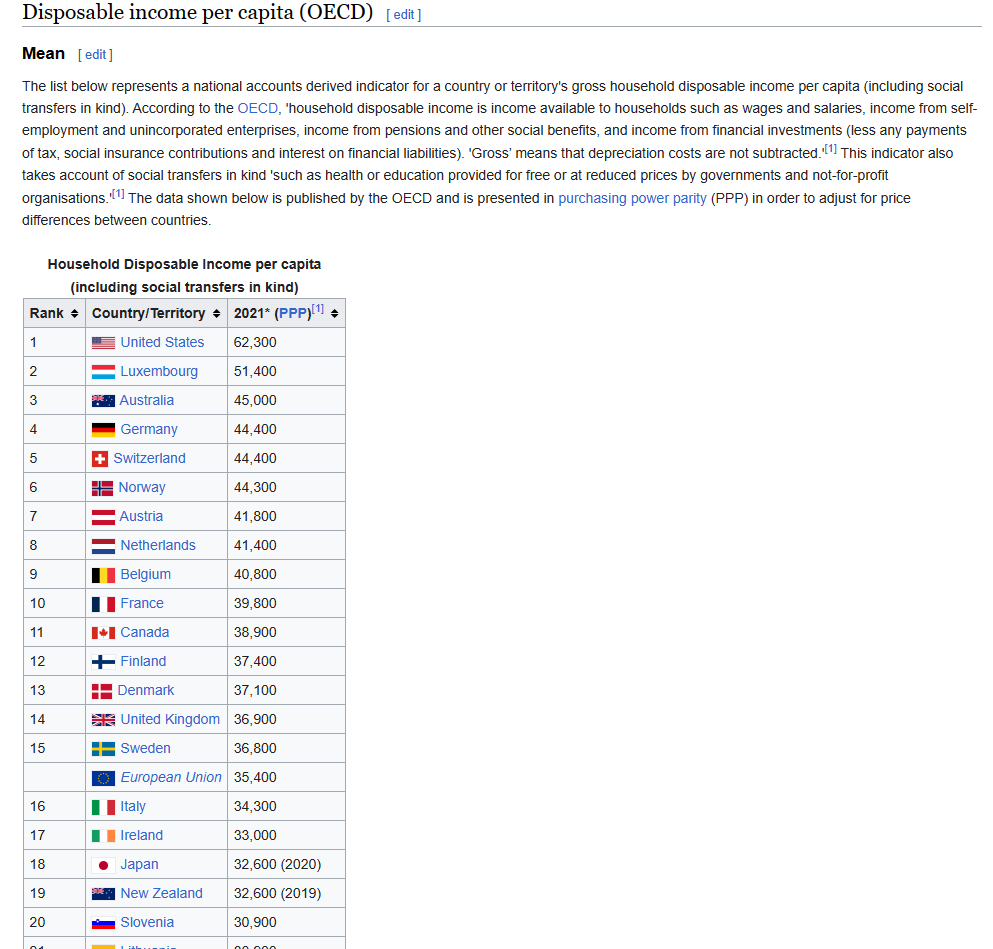Open the United States article link

[x=162, y=343]
